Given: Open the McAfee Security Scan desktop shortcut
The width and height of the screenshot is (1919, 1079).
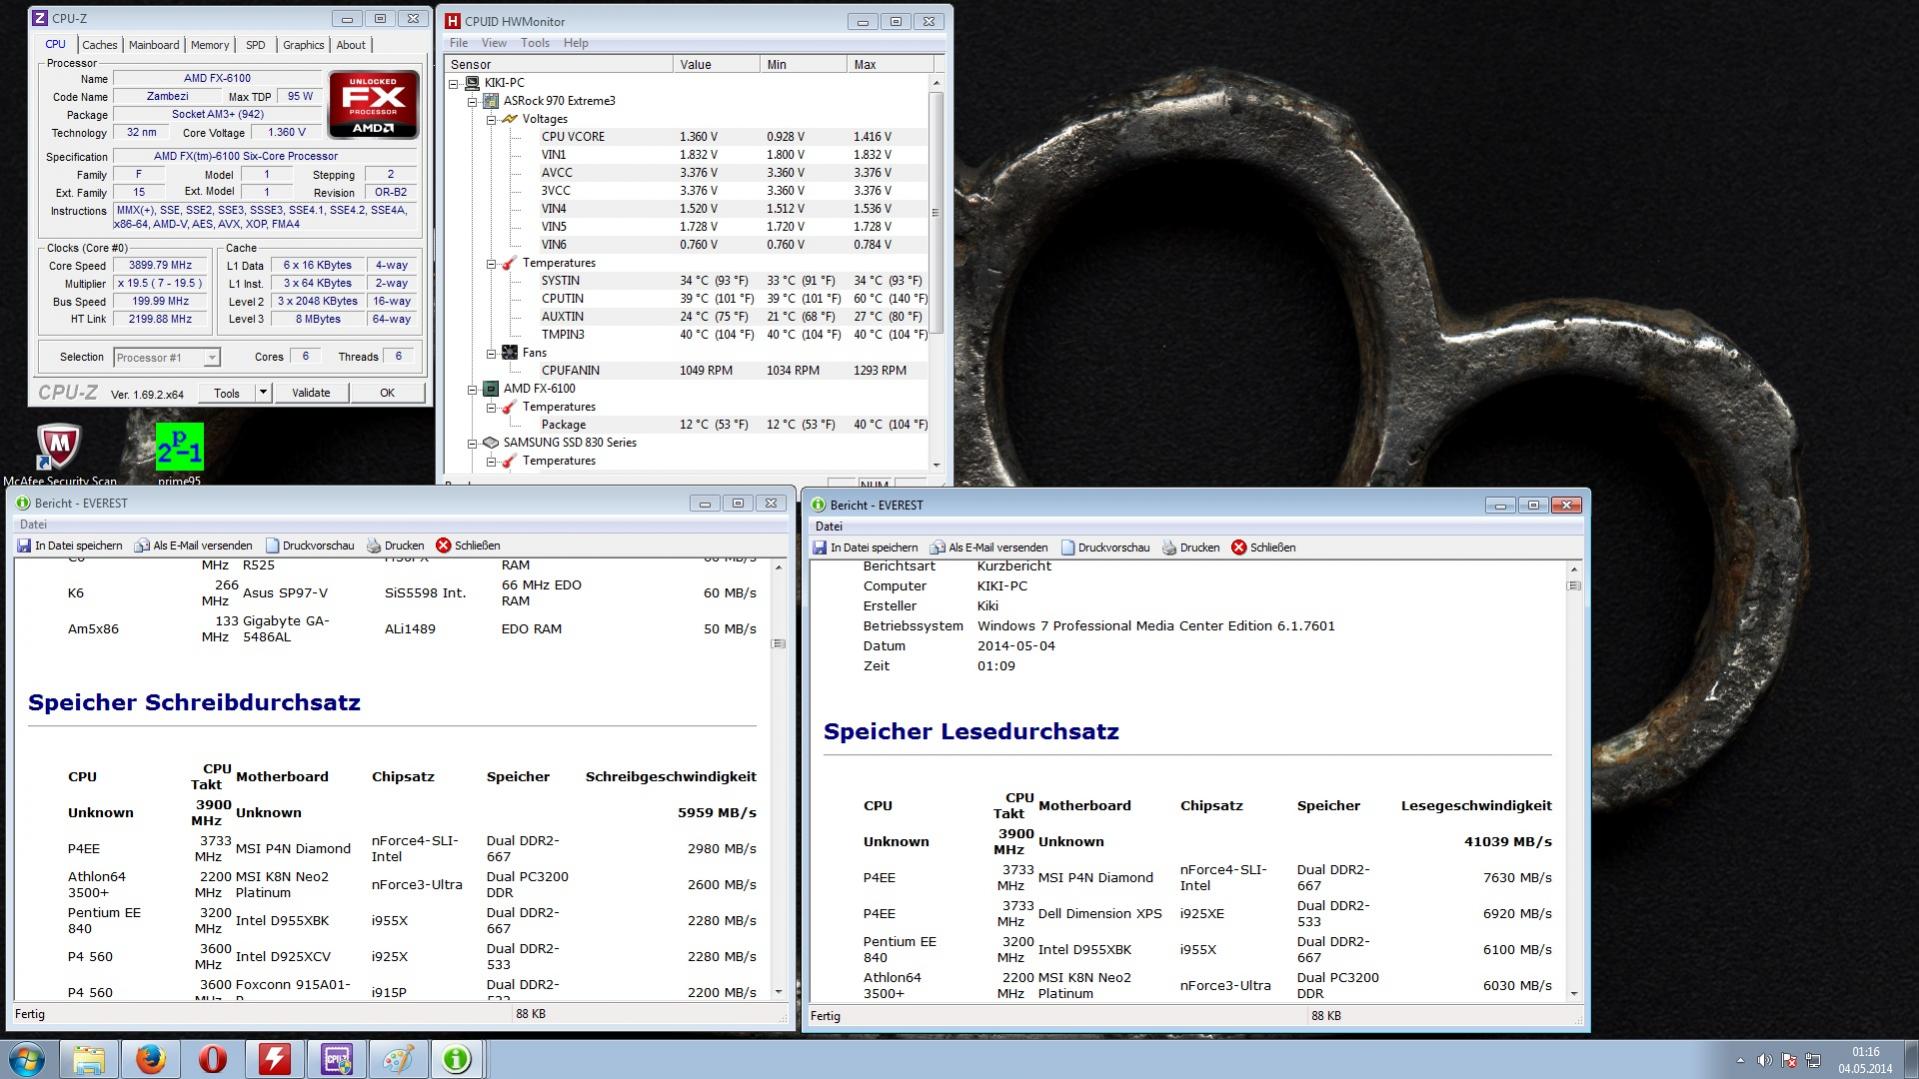Looking at the screenshot, I should pos(59,455).
